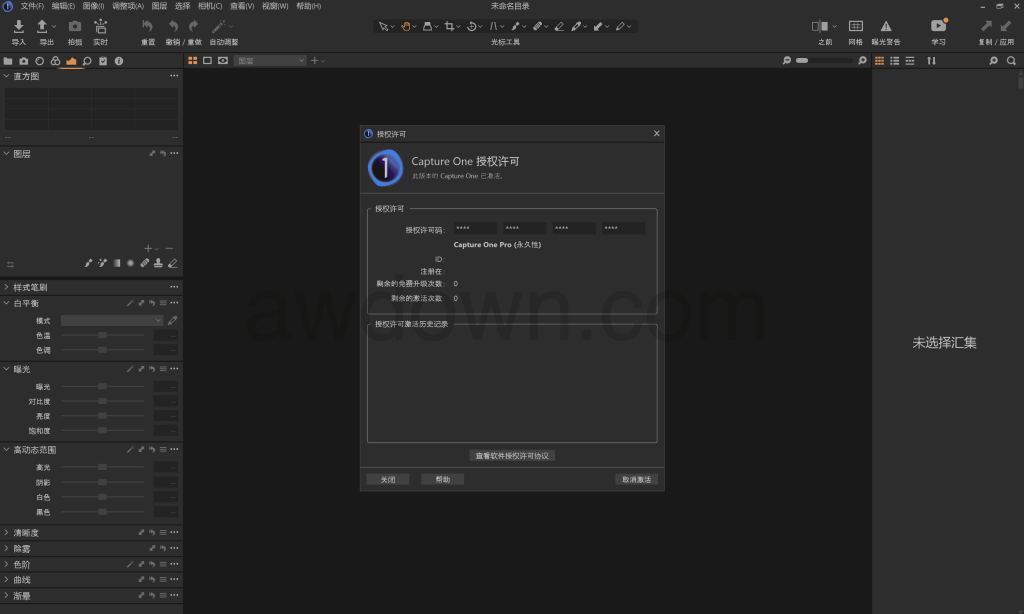This screenshot has height=614, width=1024.
Task: Open the white balance 模式 dropdown
Action: click(x=112, y=320)
